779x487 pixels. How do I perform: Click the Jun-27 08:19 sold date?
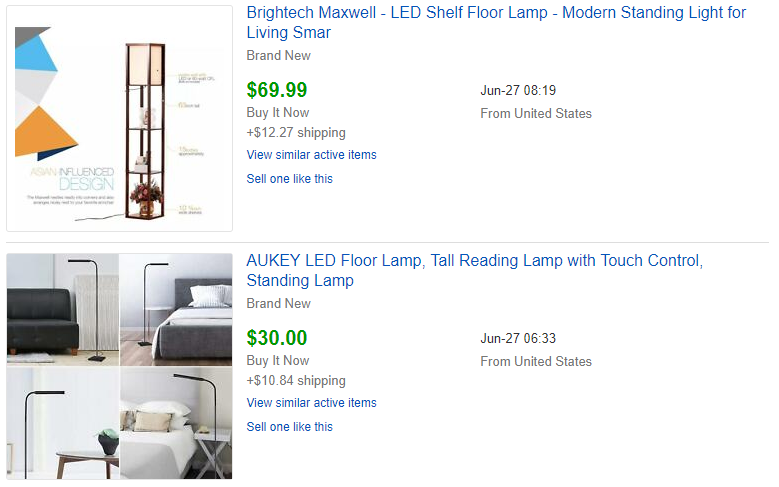[518, 91]
